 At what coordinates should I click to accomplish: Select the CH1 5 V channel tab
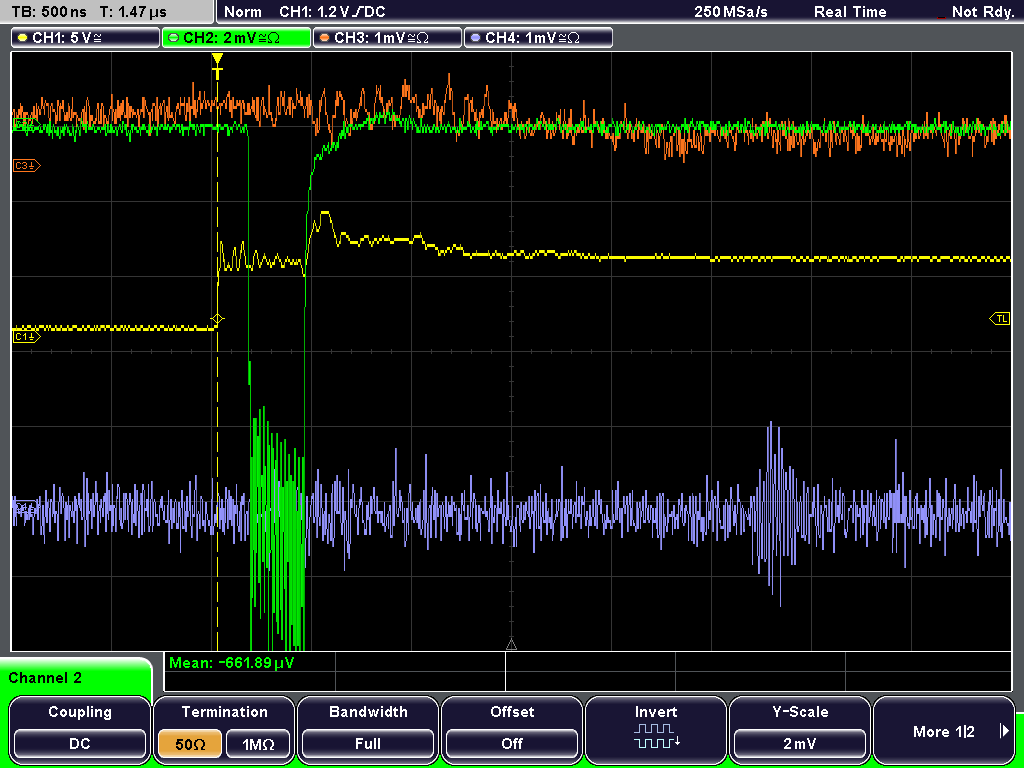[x=86, y=37]
